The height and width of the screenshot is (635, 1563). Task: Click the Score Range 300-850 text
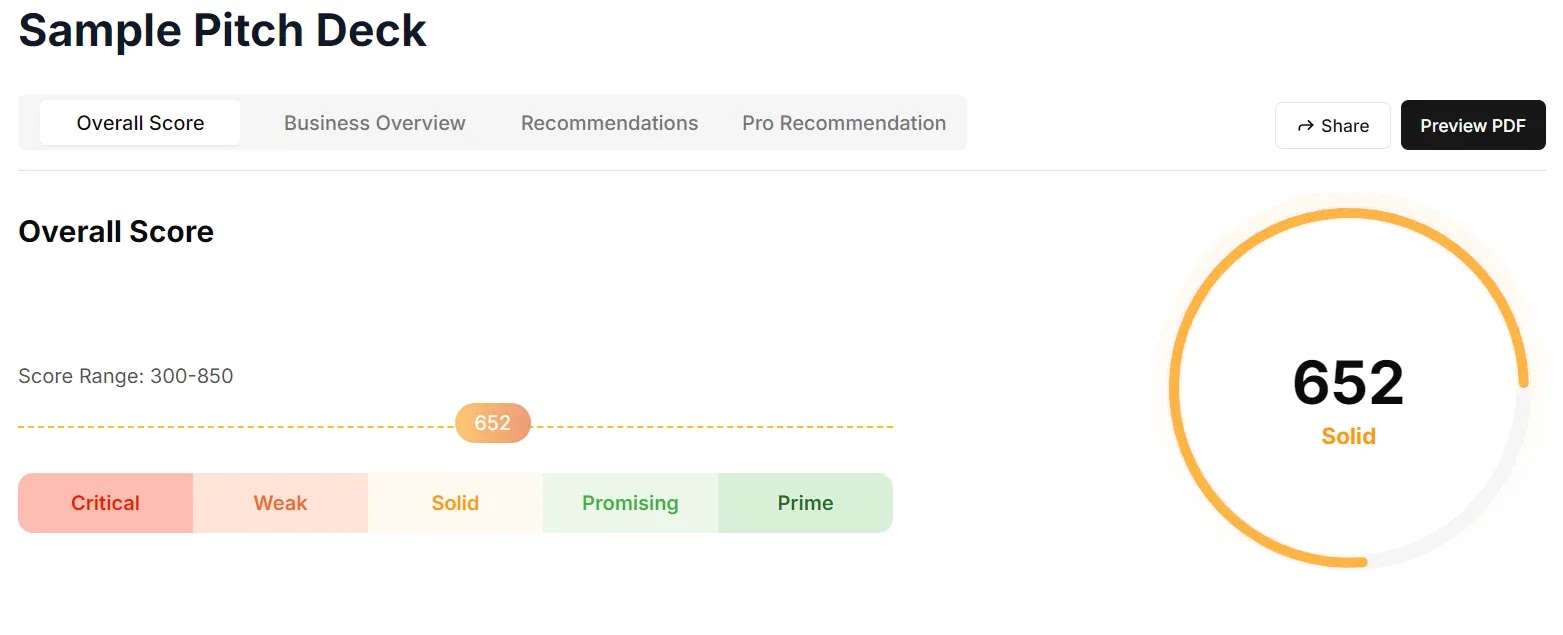click(126, 377)
